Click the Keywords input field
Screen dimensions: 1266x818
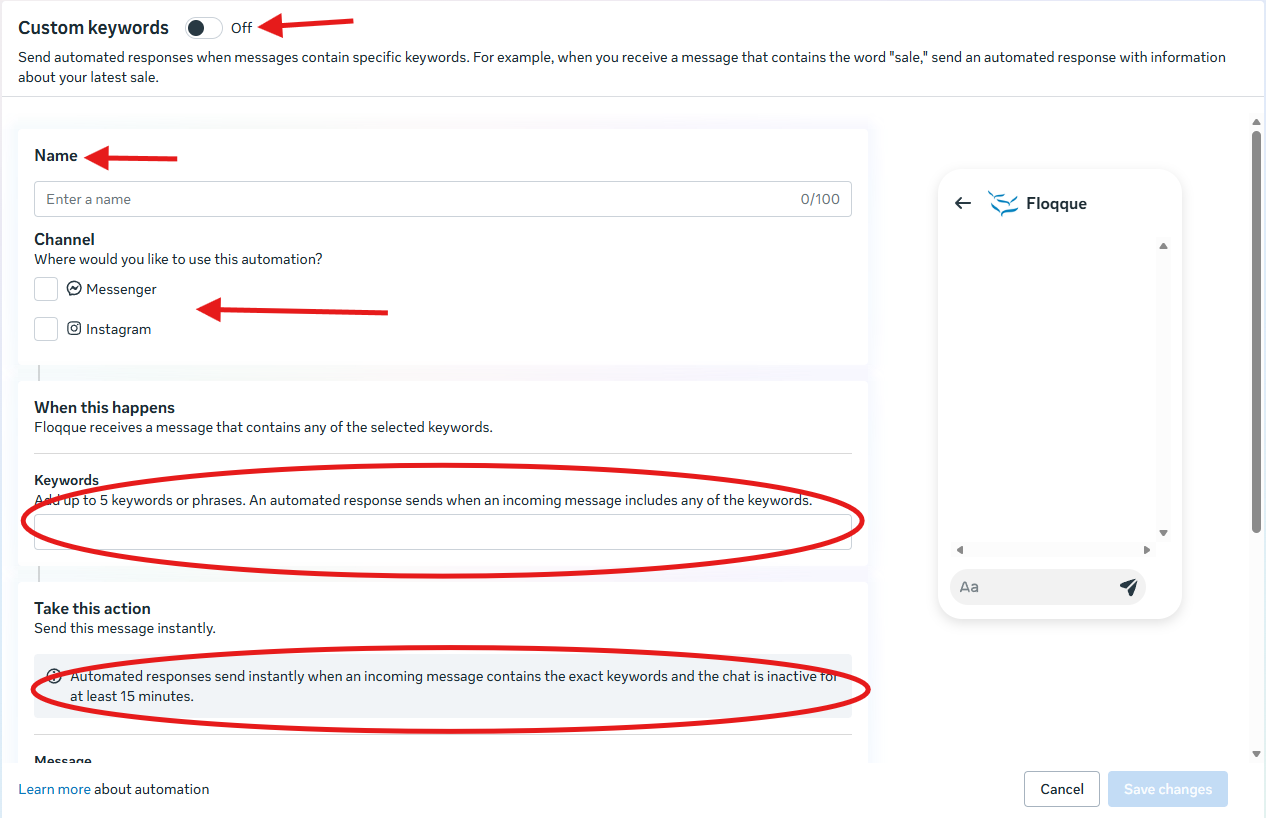point(443,531)
